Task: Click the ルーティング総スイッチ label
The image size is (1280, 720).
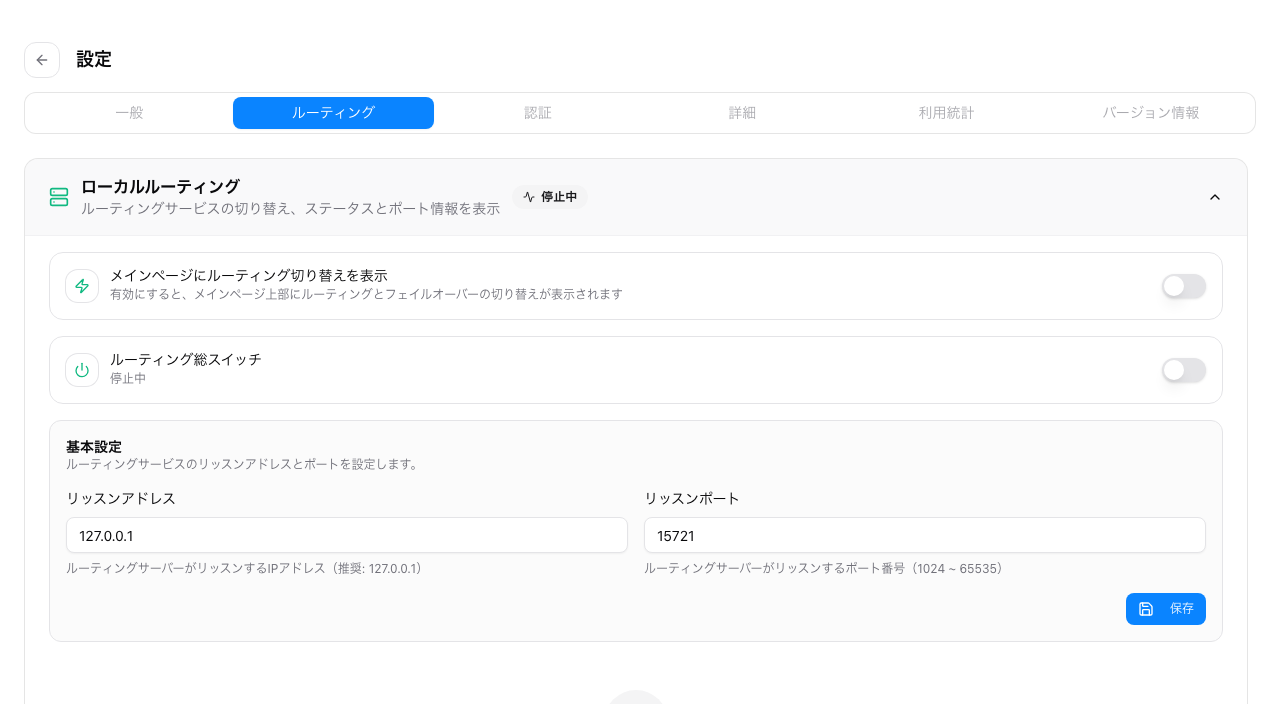Action: click(x=186, y=359)
